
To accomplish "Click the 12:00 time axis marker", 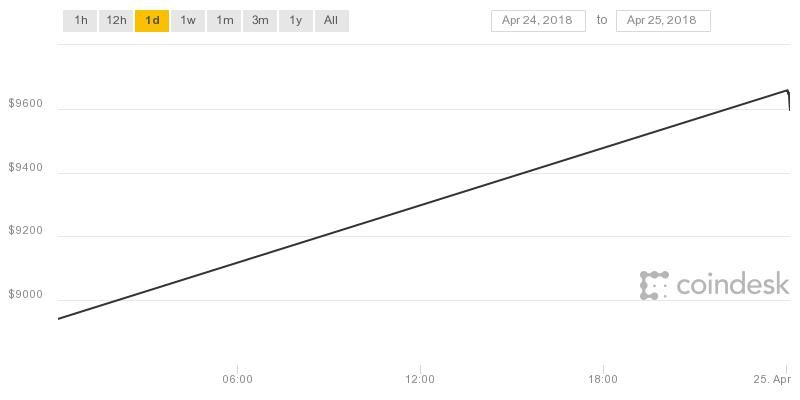I will pos(420,379).
